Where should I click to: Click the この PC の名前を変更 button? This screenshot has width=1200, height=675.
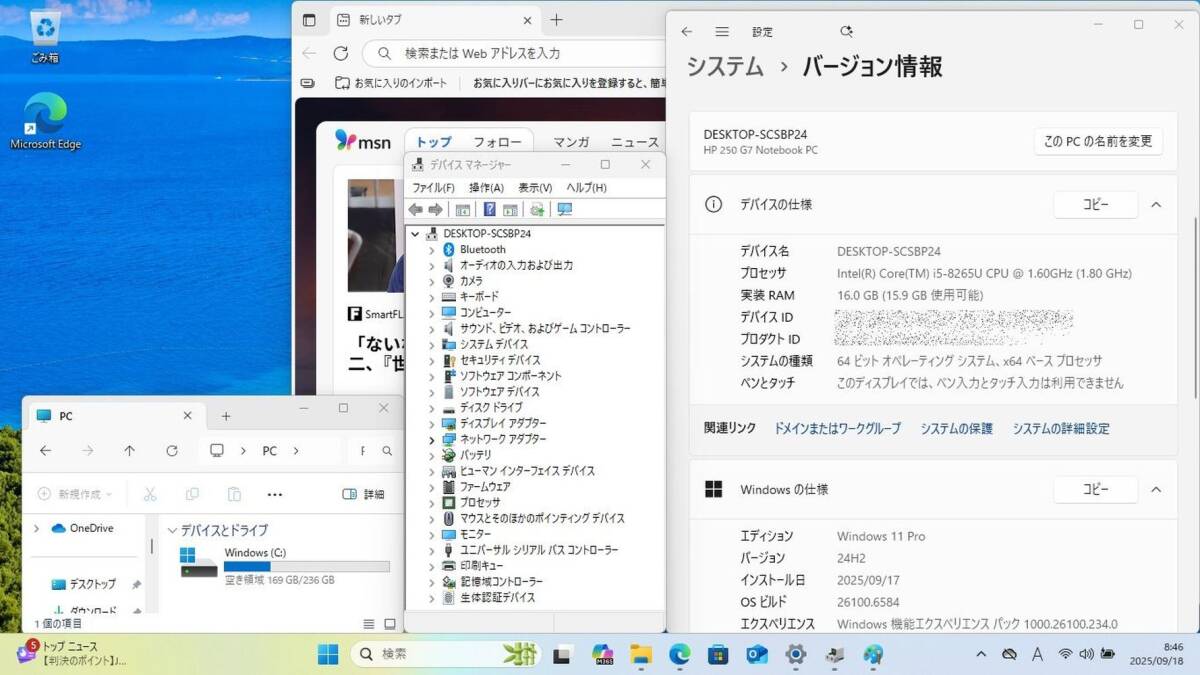tap(1097, 141)
